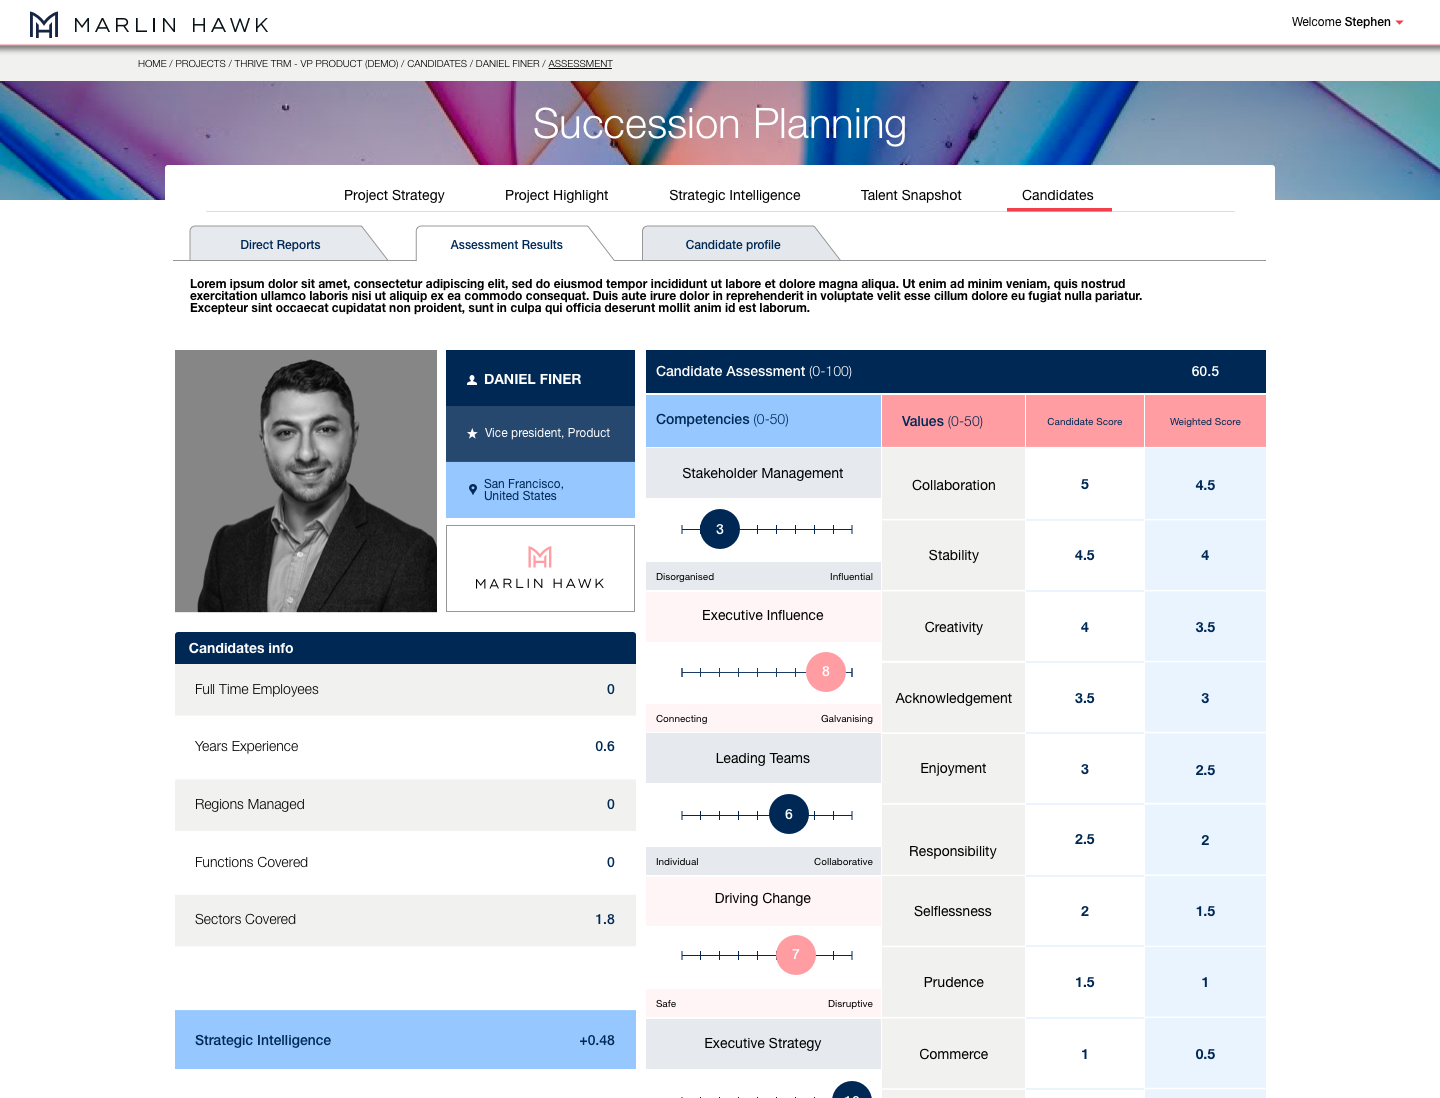Click the ASSESSMENT breadcrumb link
This screenshot has height=1098, width=1440.
tap(580, 64)
